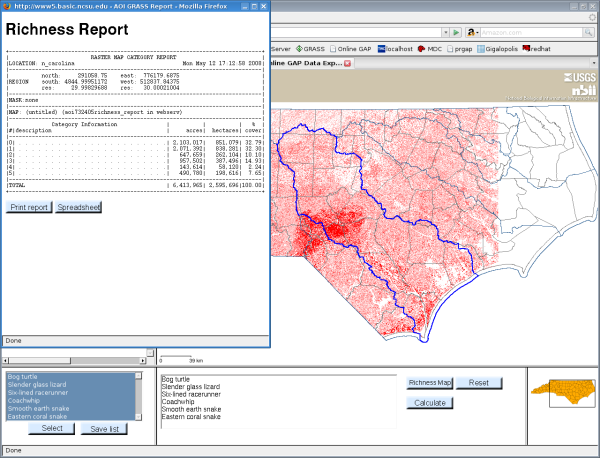Image resolution: width=600 pixels, height=458 pixels.
Task: Click the nbii logo
Action: [584, 90]
